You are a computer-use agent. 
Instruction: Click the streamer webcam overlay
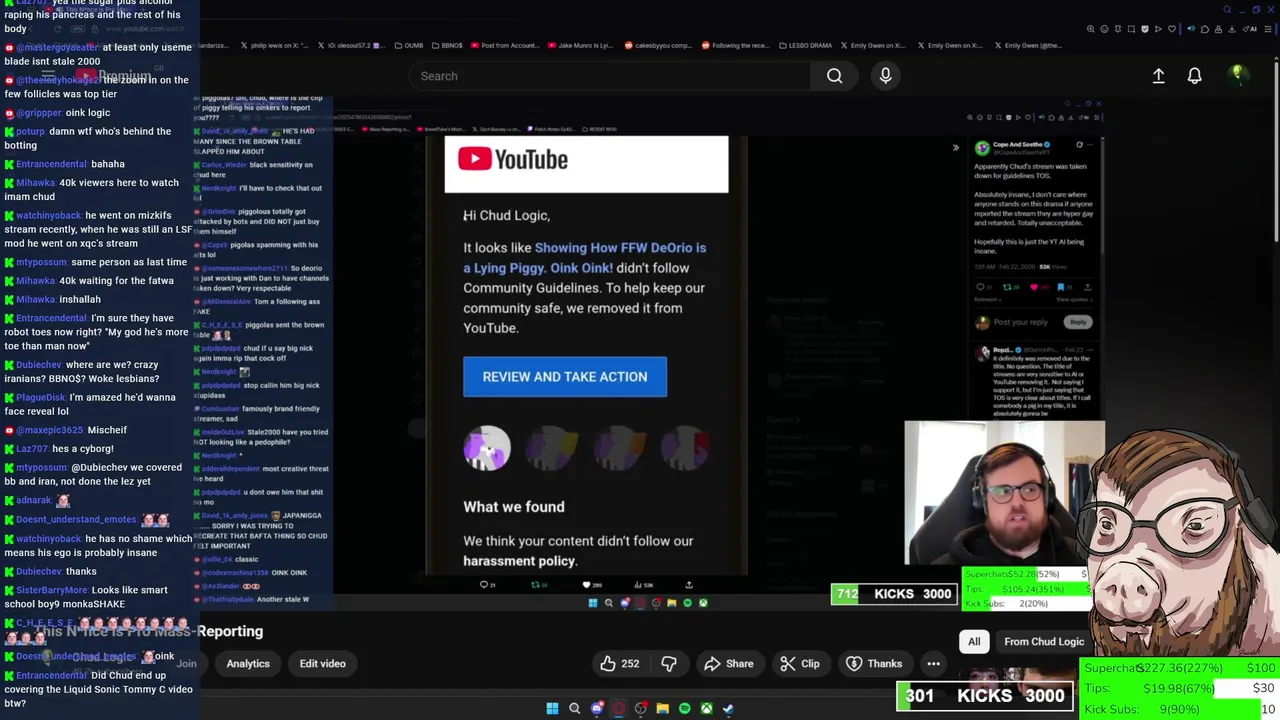[x=1004, y=493]
